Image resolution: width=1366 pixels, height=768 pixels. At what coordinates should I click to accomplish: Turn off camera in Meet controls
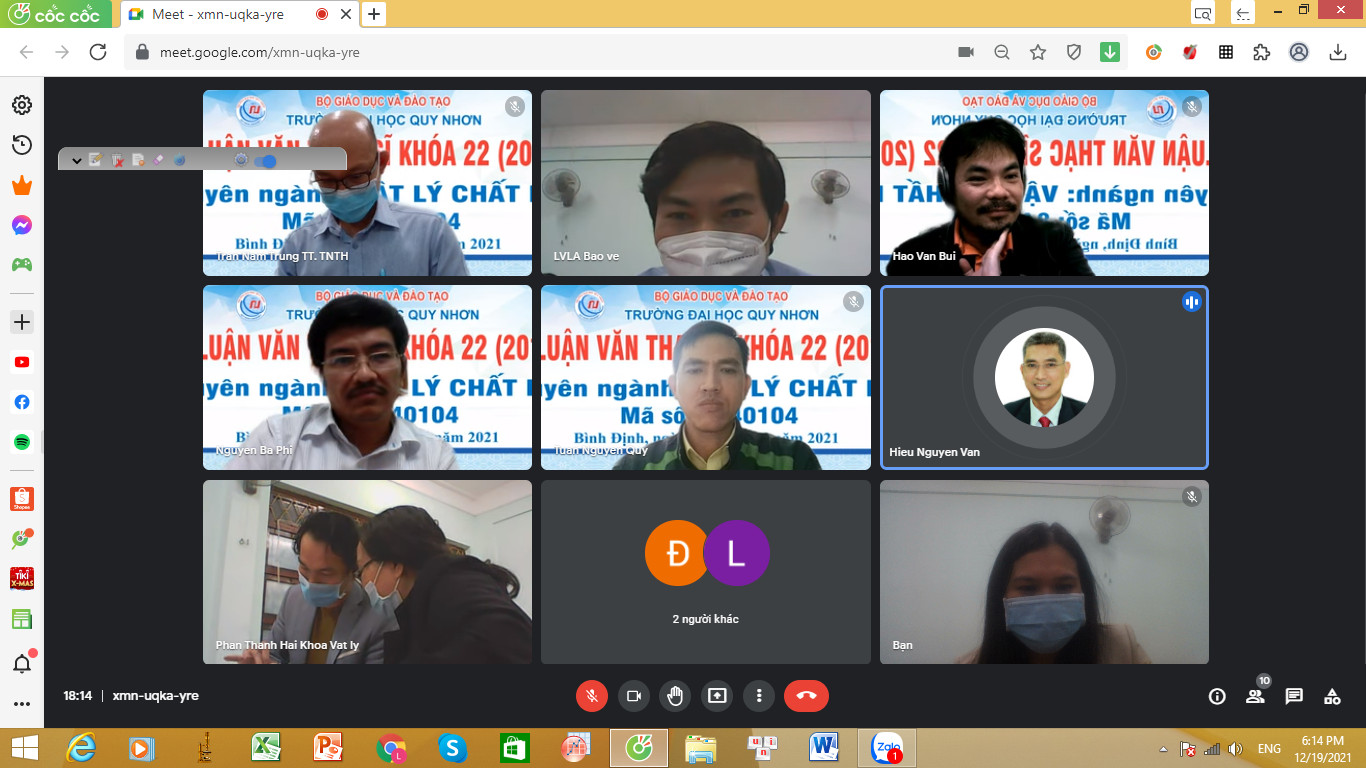coord(634,696)
